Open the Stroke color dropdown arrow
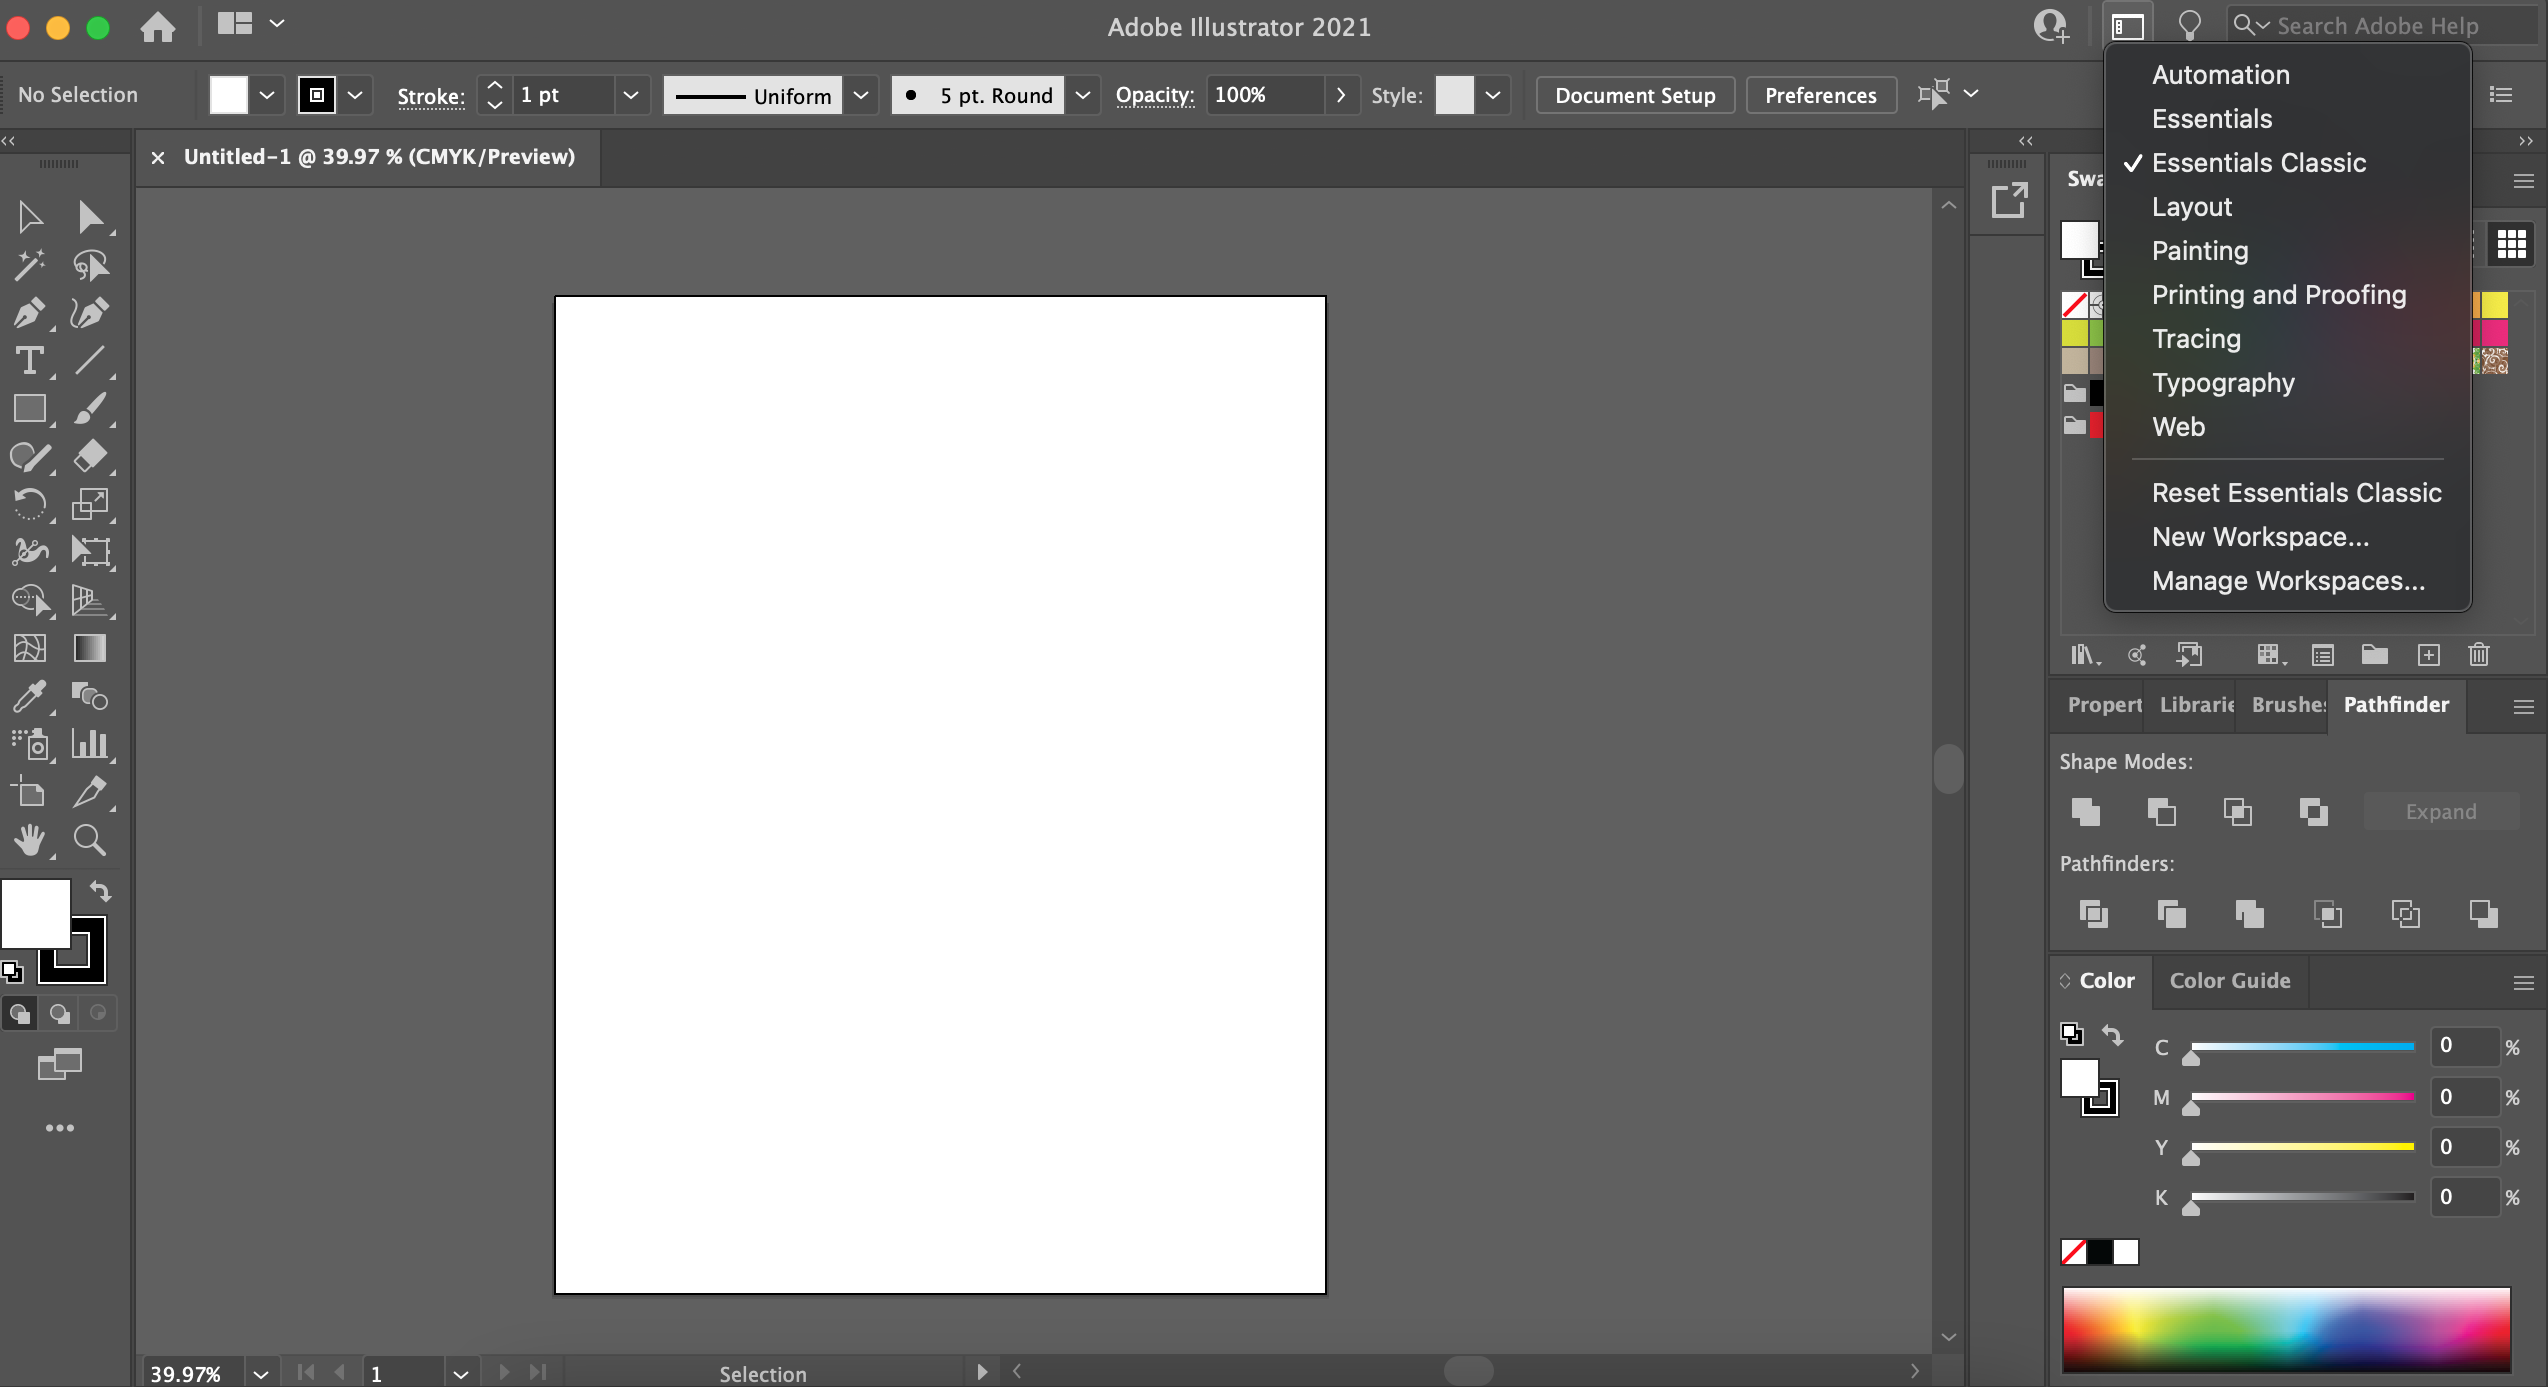Image resolution: width=2548 pixels, height=1387 pixels. click(354, 95)
